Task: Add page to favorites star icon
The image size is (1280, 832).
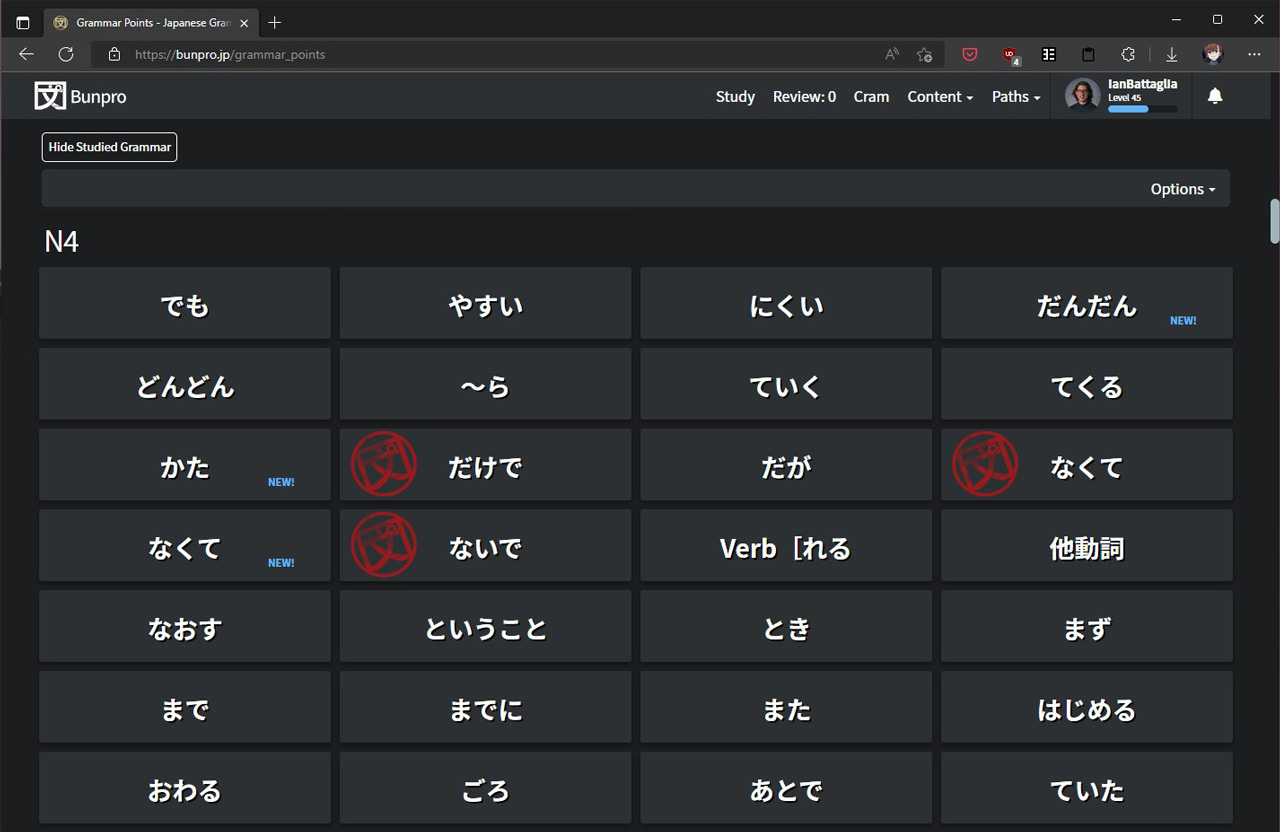Action: pos(925,54)
